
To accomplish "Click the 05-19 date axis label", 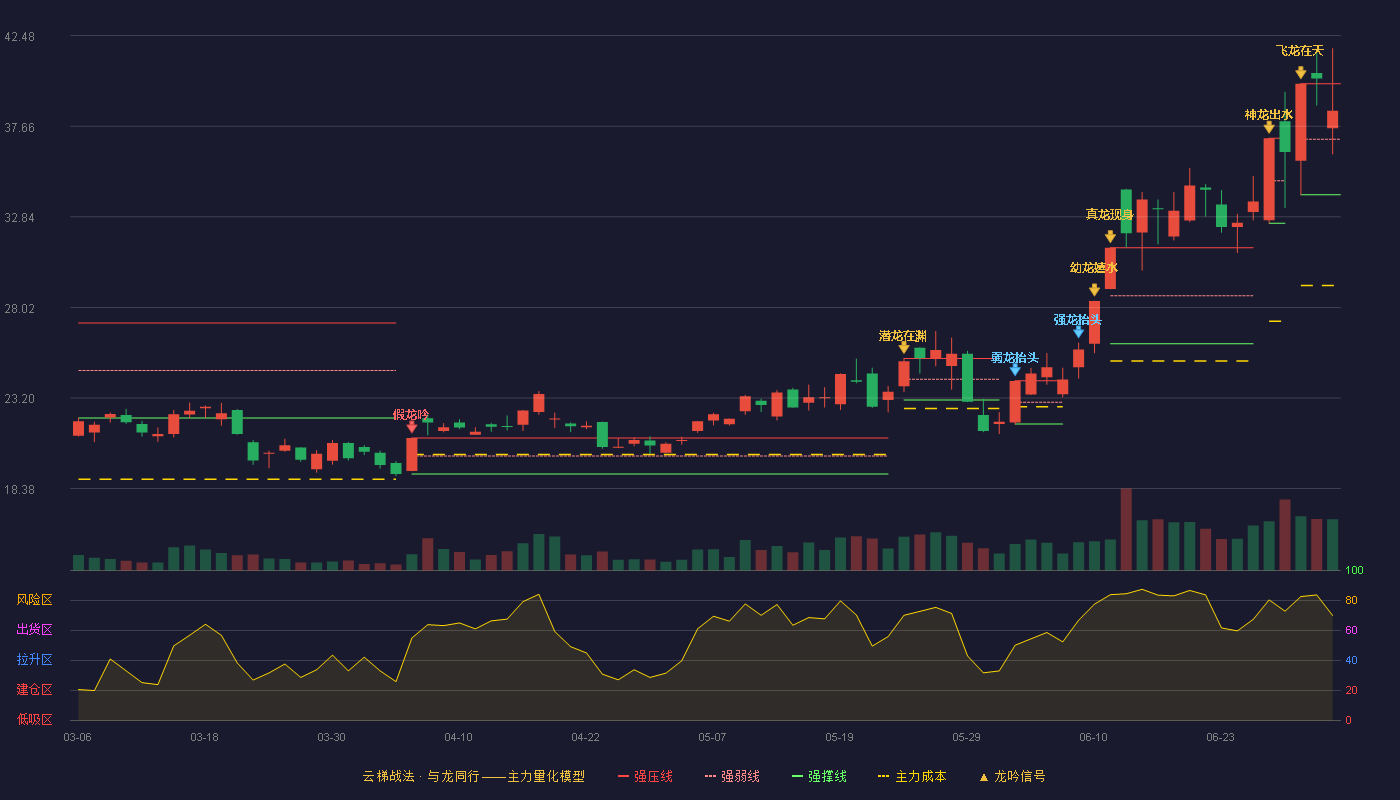I will point(839,737).
